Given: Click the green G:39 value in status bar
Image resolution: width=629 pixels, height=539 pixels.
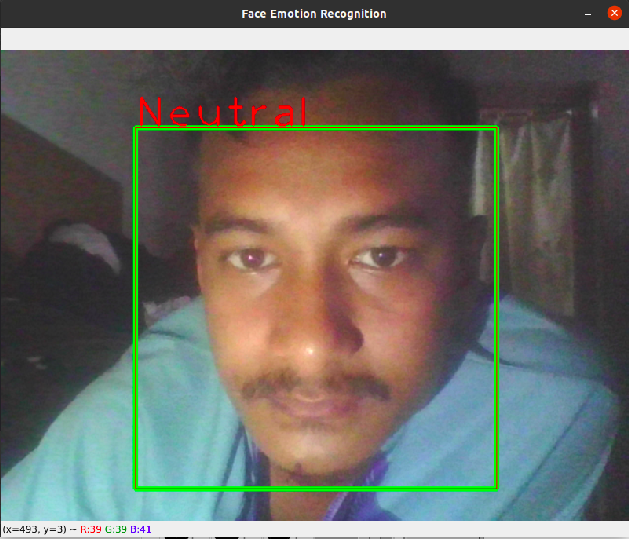Looking at the screenshot, I should pos(116,529).
